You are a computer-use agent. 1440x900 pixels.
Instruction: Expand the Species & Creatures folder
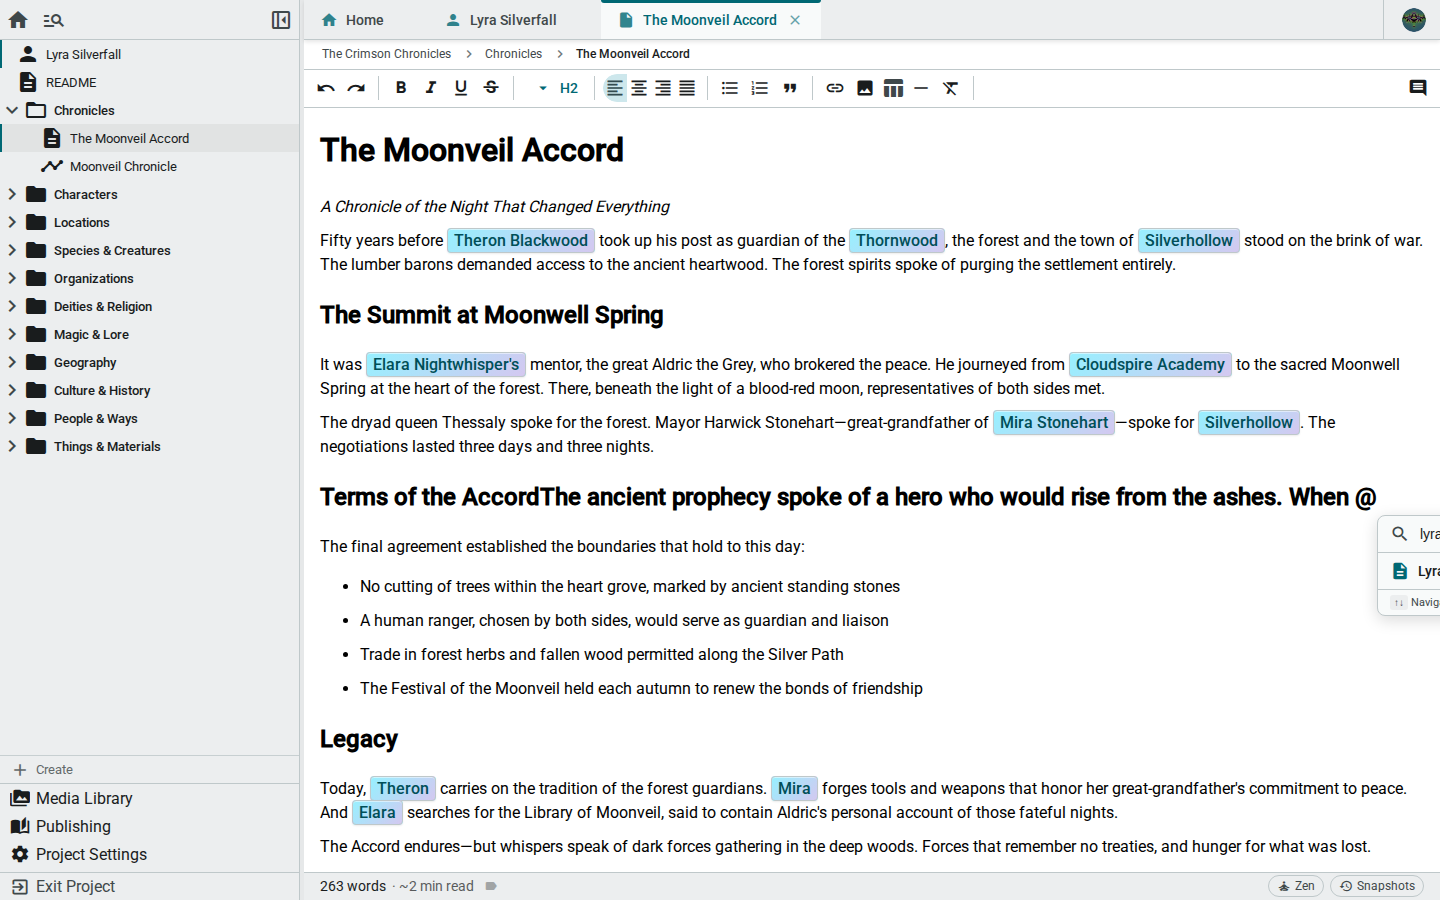coord(12,250)
